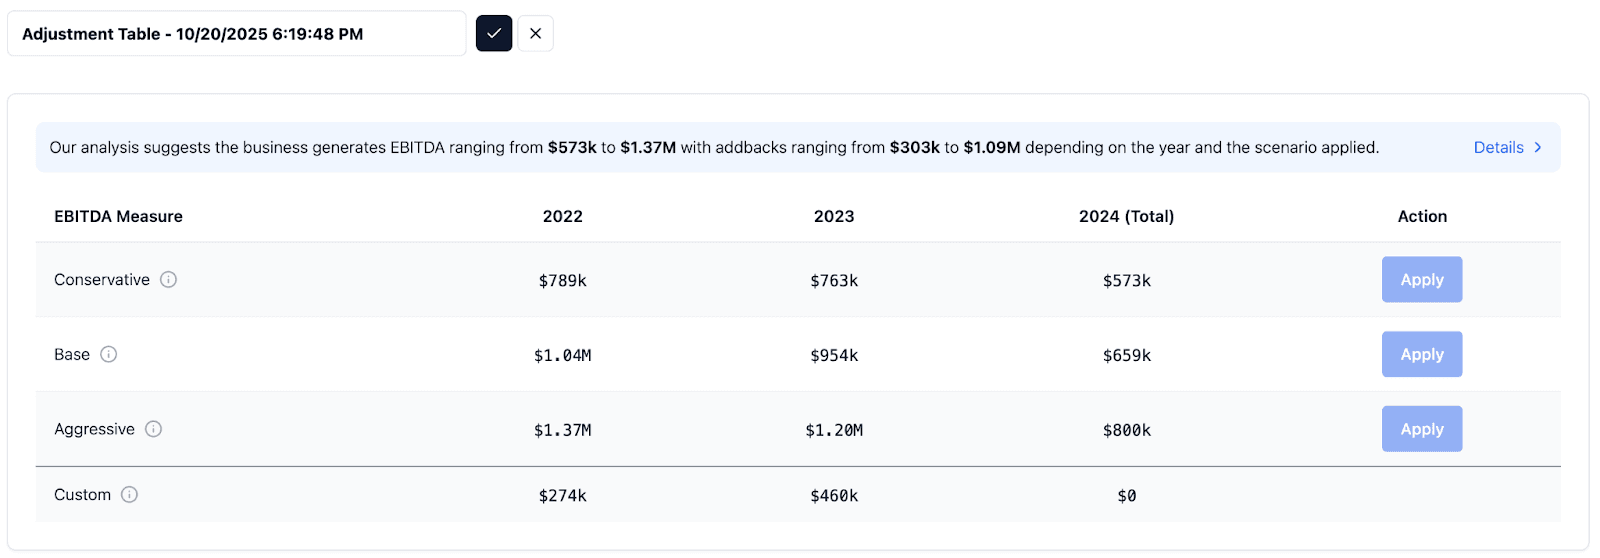The height and width of the screenshot is (558, 1600).
Task: Expand details via the chevron arrow
Action: pyautogui.click(x=1538, y=147)
